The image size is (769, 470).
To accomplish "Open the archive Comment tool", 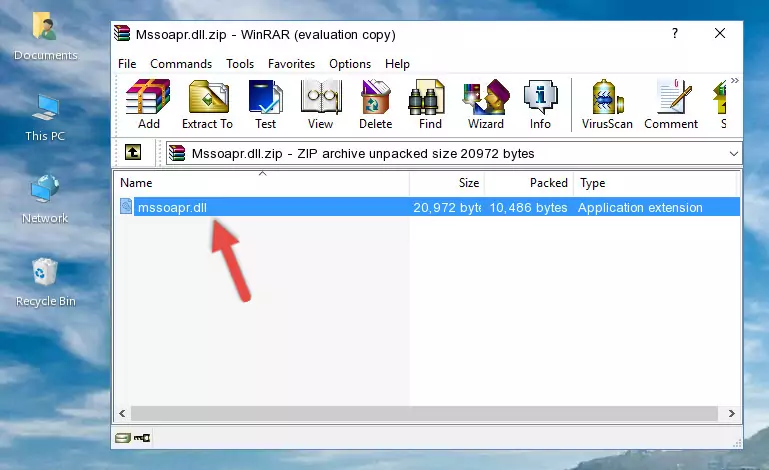I will pyautogui.click(x=671, y=104).
